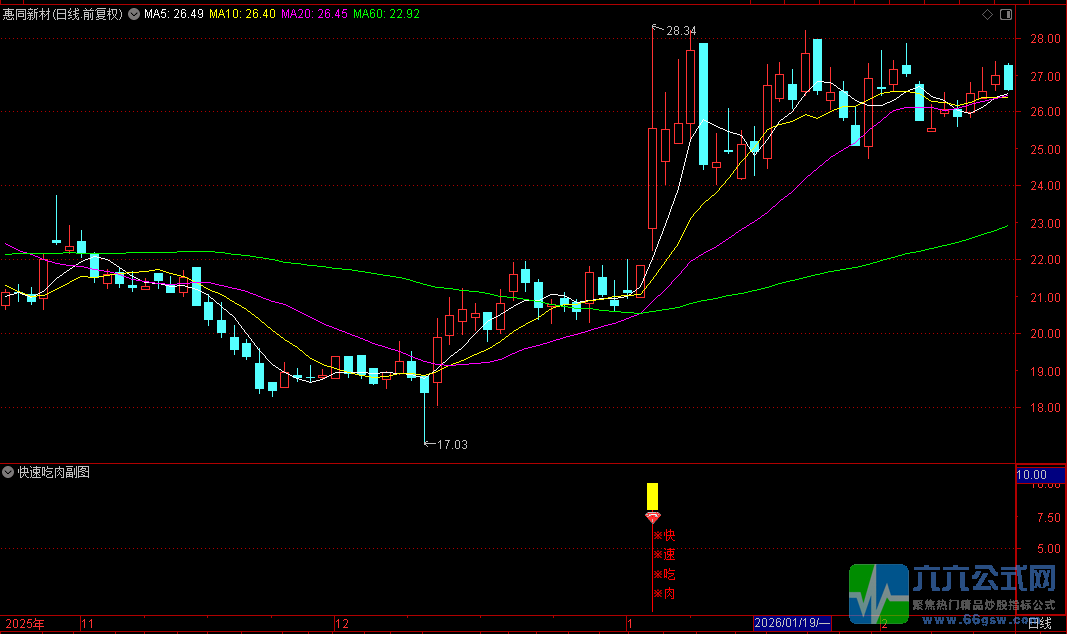Viewport: 1067px width, 634px height.
Task: Click the 快速吃肉副图 sub-chart title
Action: (x=54, y=472)
